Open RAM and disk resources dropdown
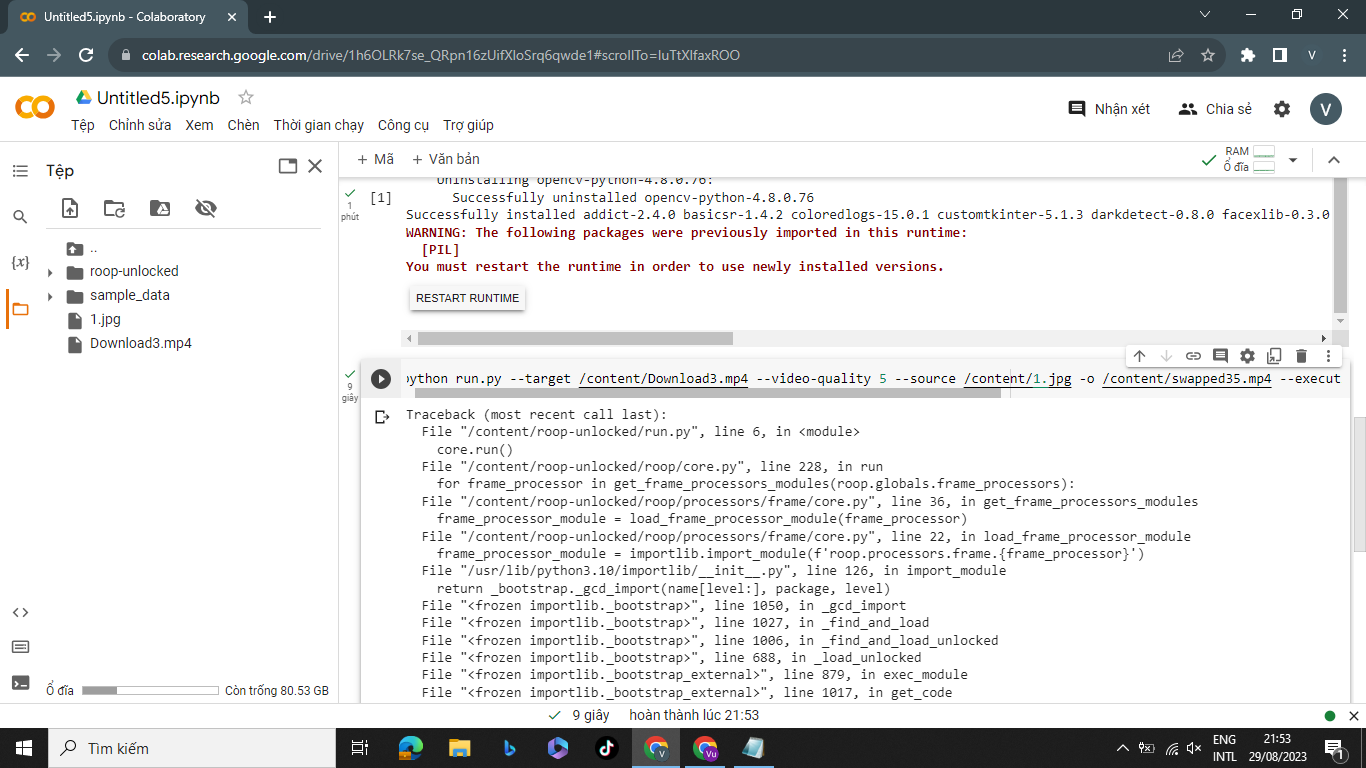The height and width of the screenshot is (768, 1366). tap(1293, 160)
